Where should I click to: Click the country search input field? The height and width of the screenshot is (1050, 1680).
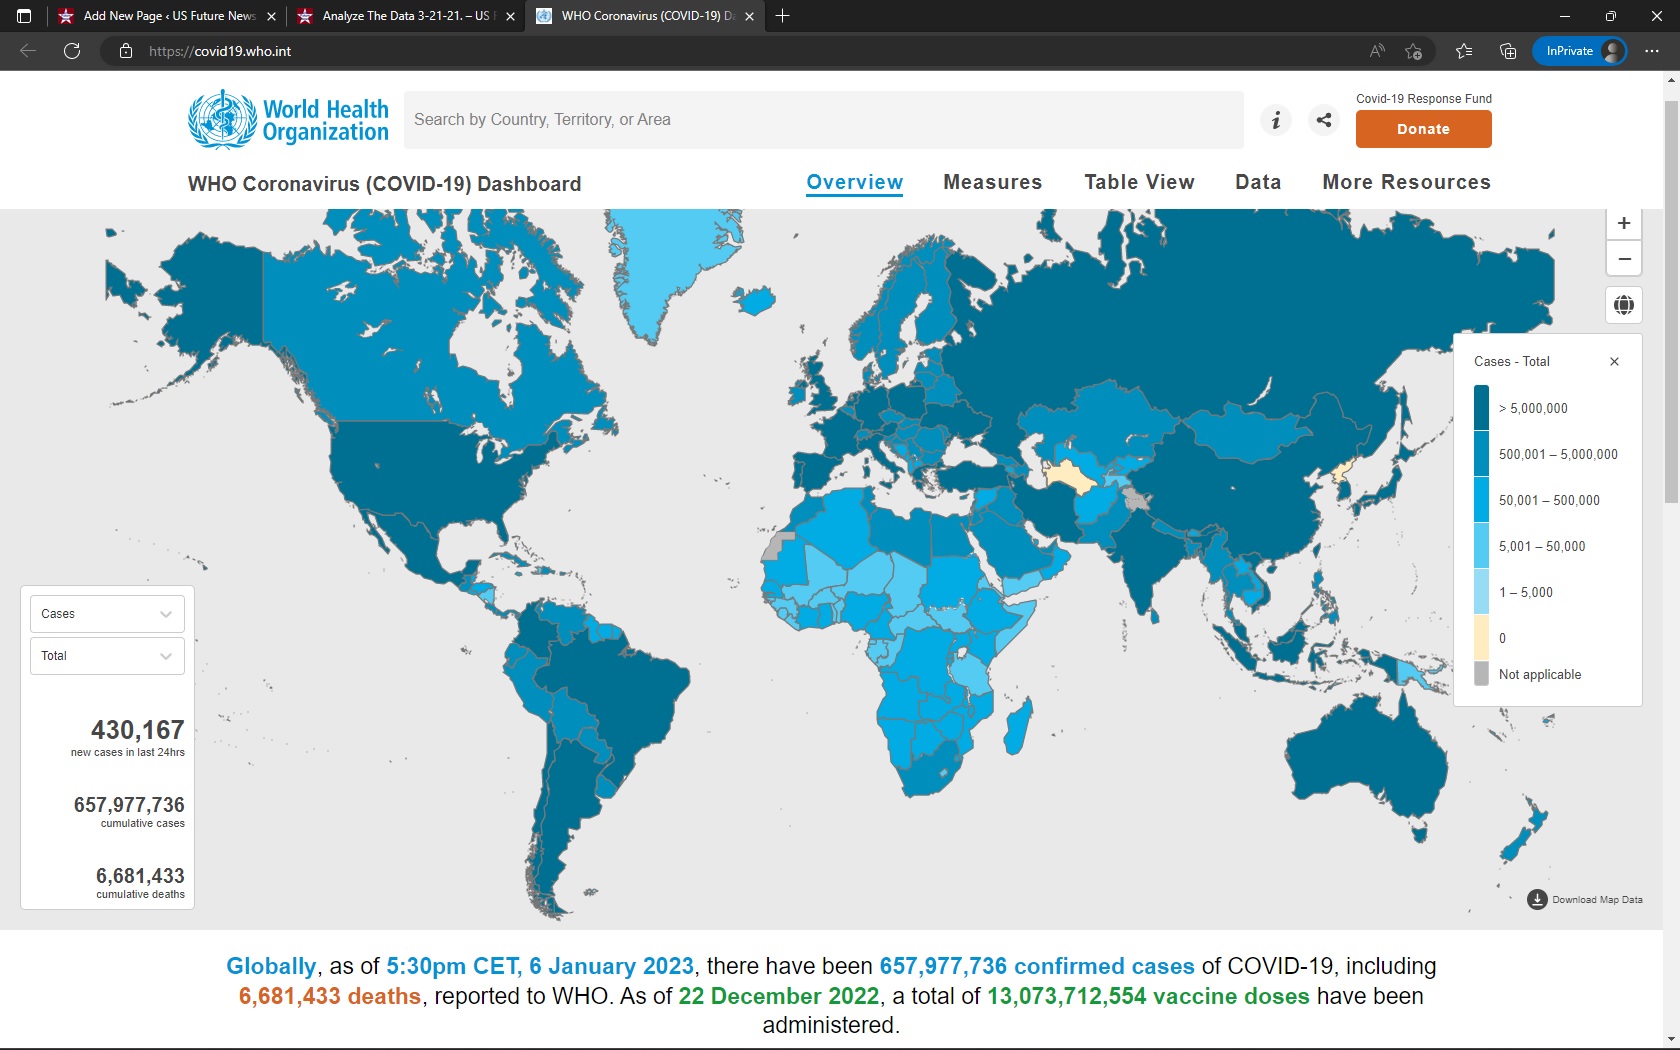click(x=823, y=120)
